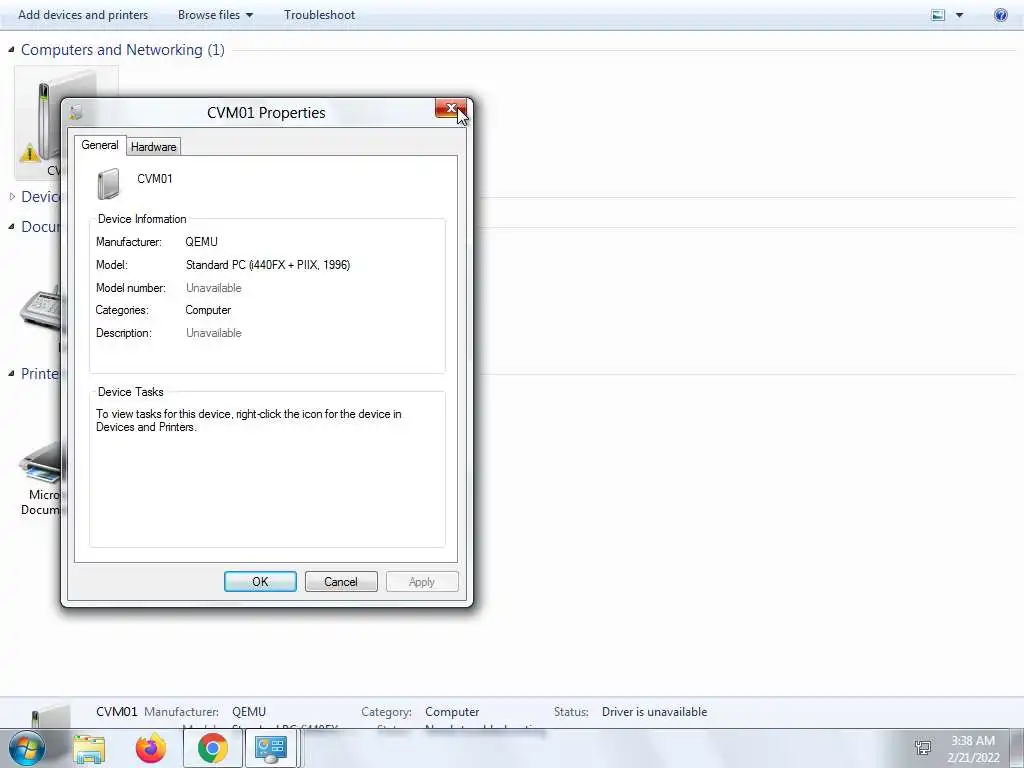Click the CVM01 icon in the dialog
Viewport: 1024px width, 768px height.
[109, 184]
